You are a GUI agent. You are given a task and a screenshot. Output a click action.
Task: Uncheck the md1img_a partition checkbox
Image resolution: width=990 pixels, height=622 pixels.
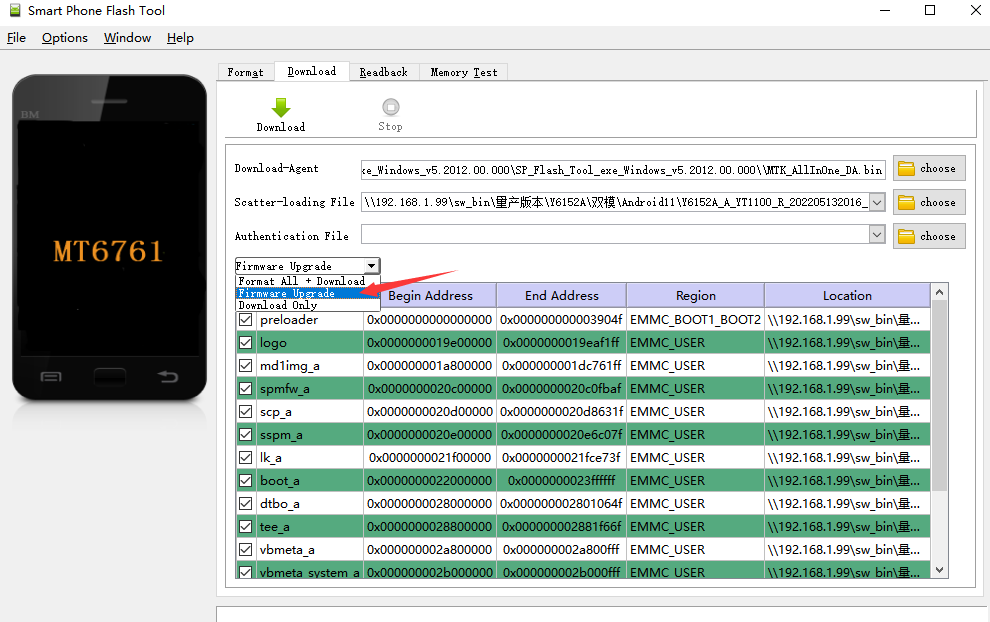pyautogui.click(x=246, y=366)
